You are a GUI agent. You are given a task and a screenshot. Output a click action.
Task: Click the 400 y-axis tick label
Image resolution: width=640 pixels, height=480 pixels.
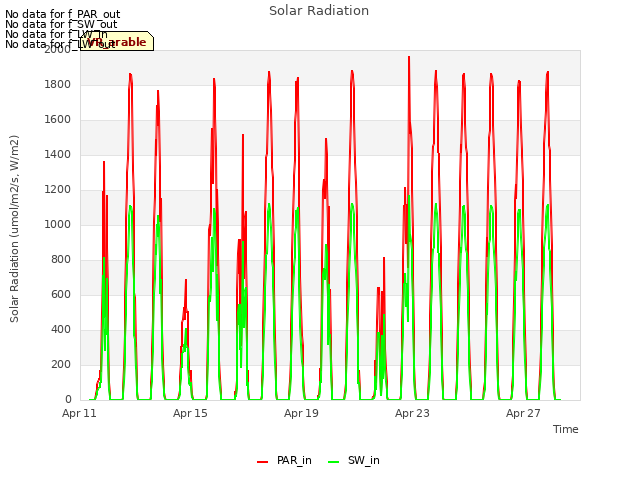click(x=61, y=330)
